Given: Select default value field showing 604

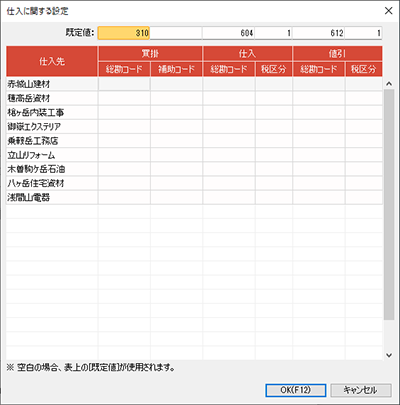Looking at the screenshot, I should (229, 33).
